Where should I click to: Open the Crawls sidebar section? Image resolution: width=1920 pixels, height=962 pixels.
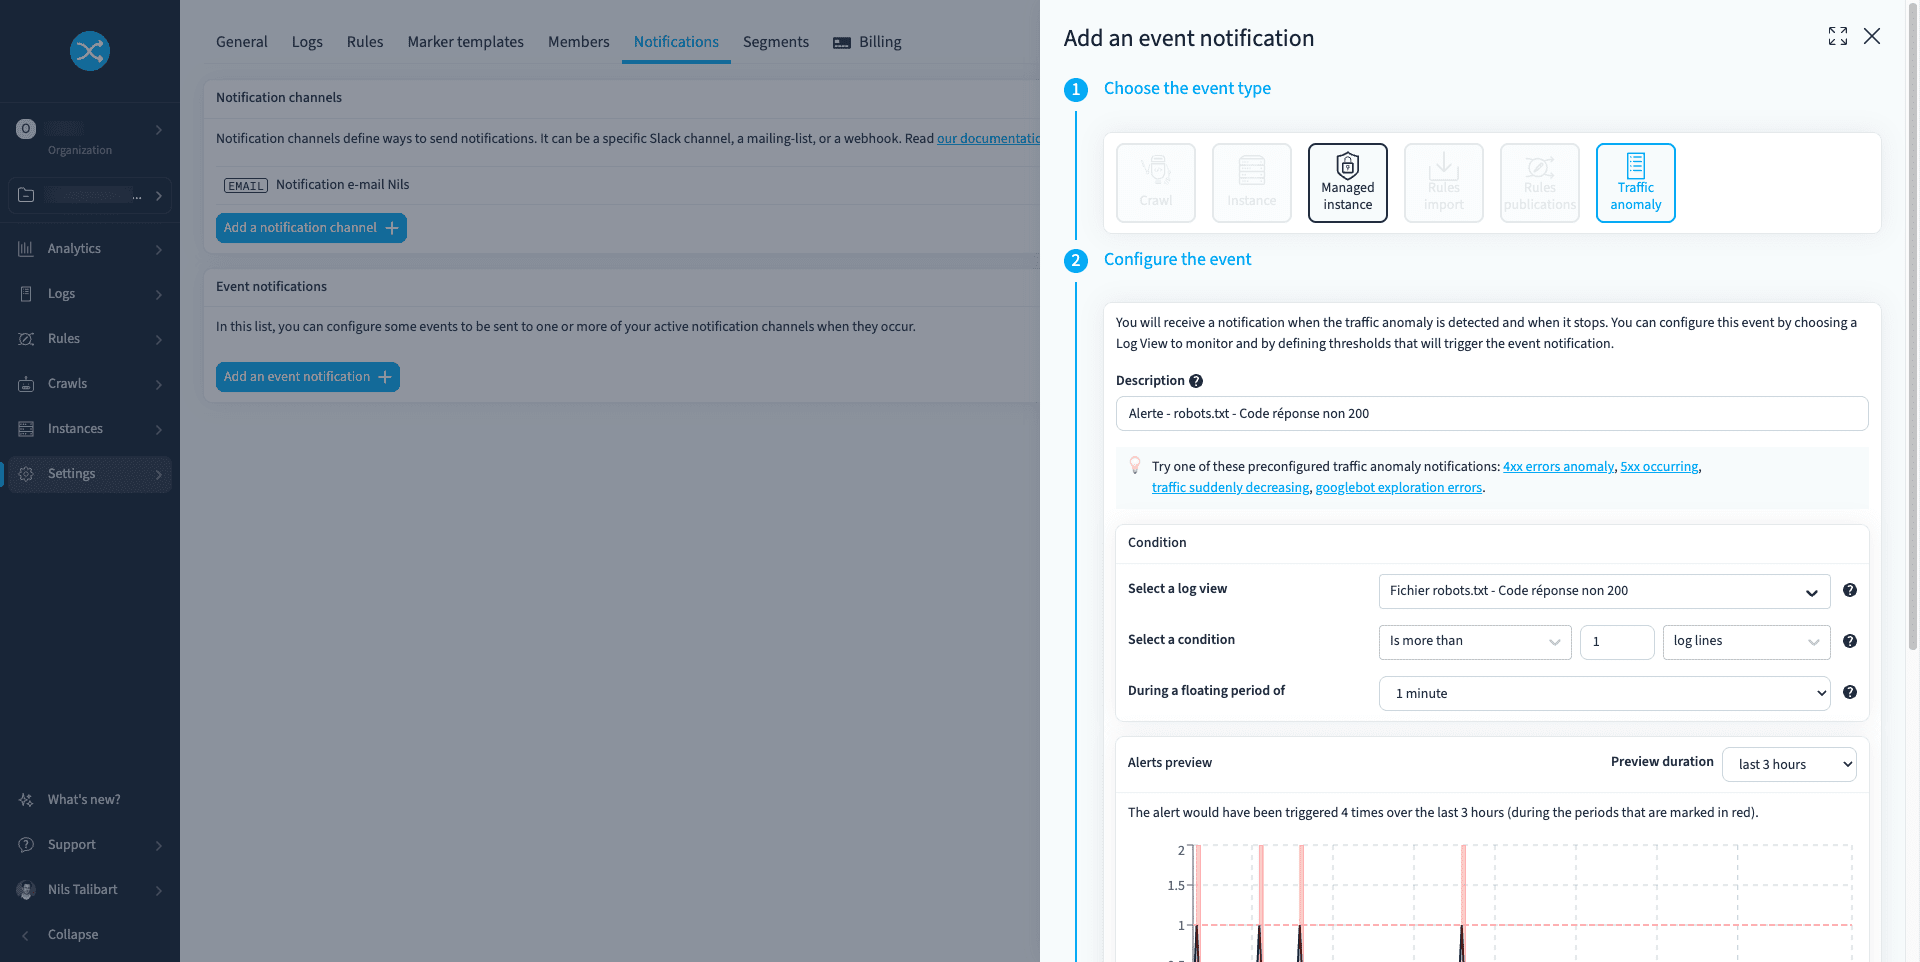(x=89, y=384)
